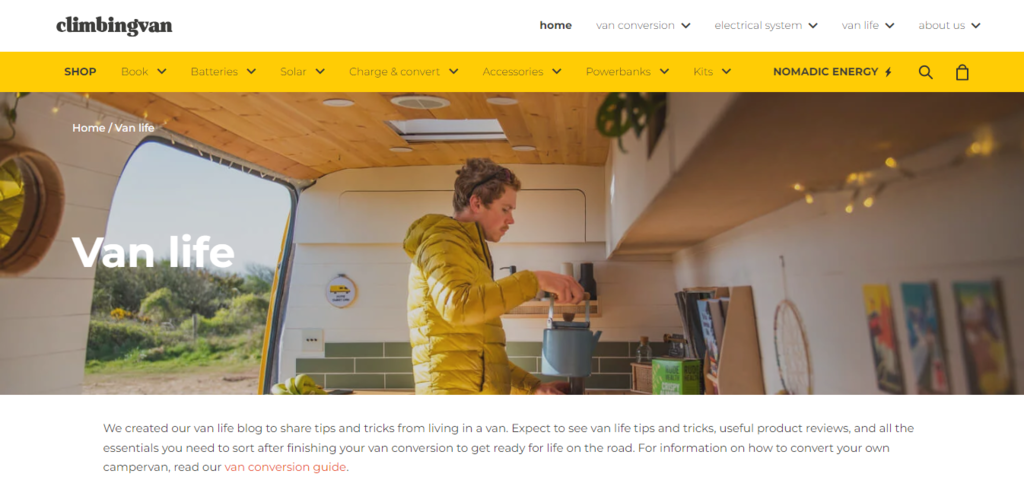Expand the van life chevron
Viewport: 1024px width, 496px height.
(x=889, y=25)
